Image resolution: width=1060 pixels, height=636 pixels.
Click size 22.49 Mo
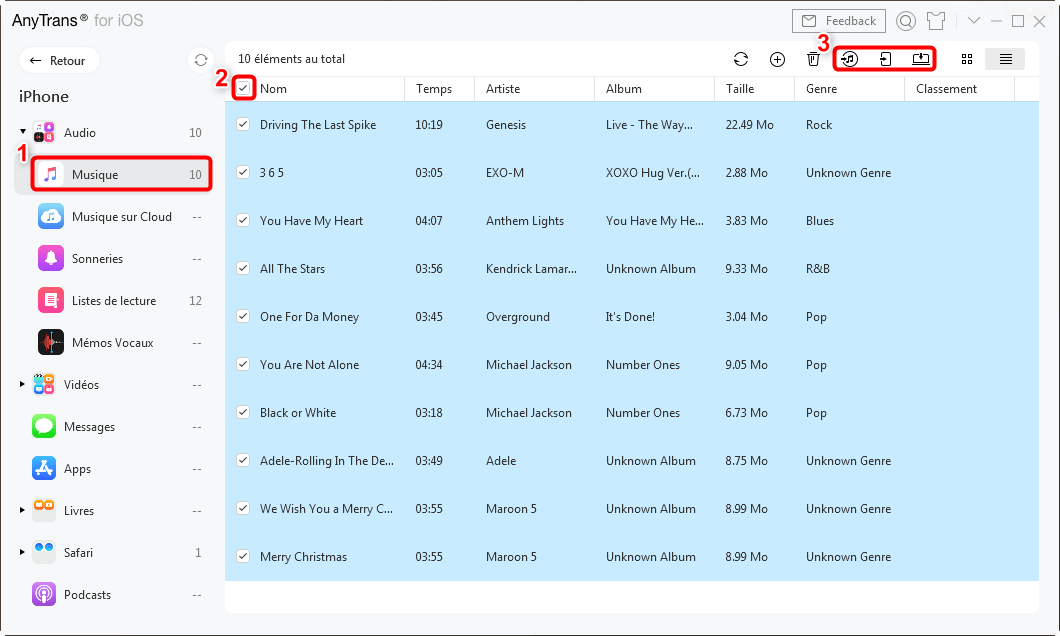pyautogui.click(x=750, y=125)
